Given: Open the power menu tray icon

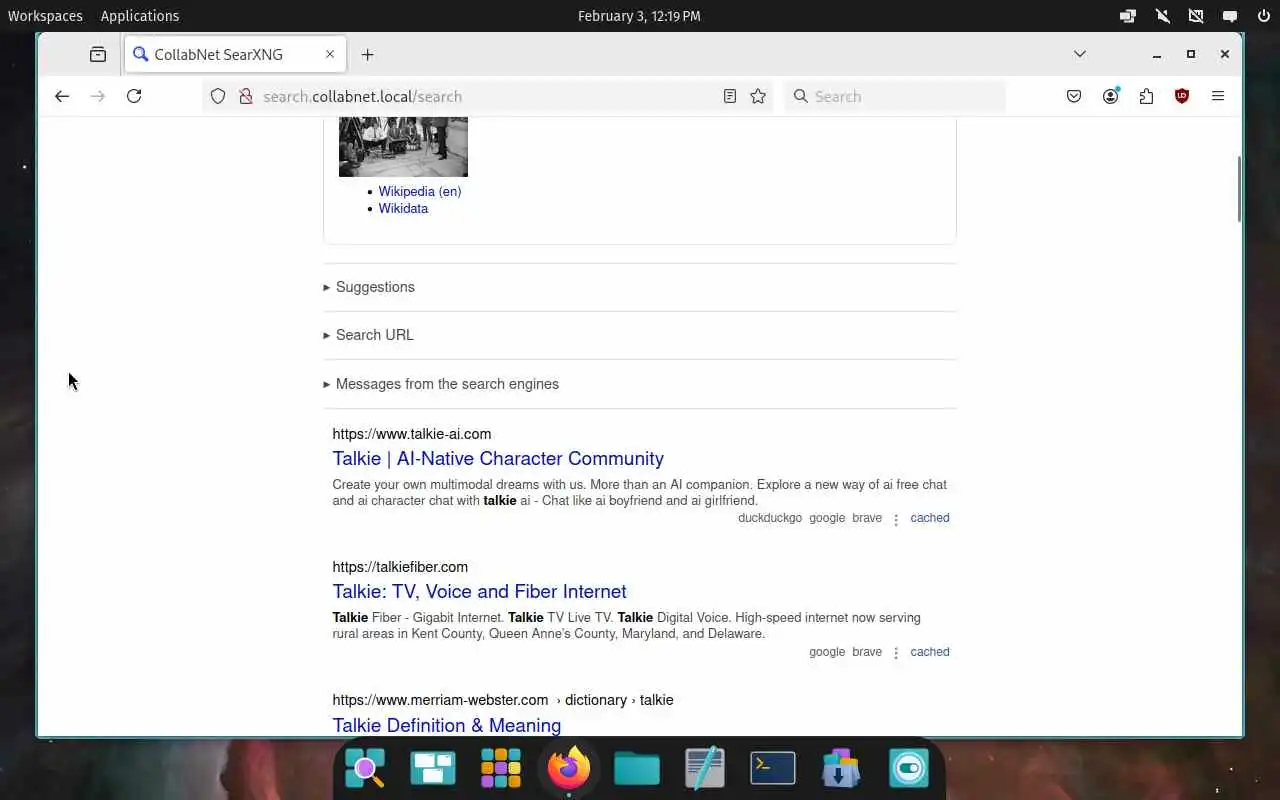Looking at the screenshot, I should point(1263,16).
